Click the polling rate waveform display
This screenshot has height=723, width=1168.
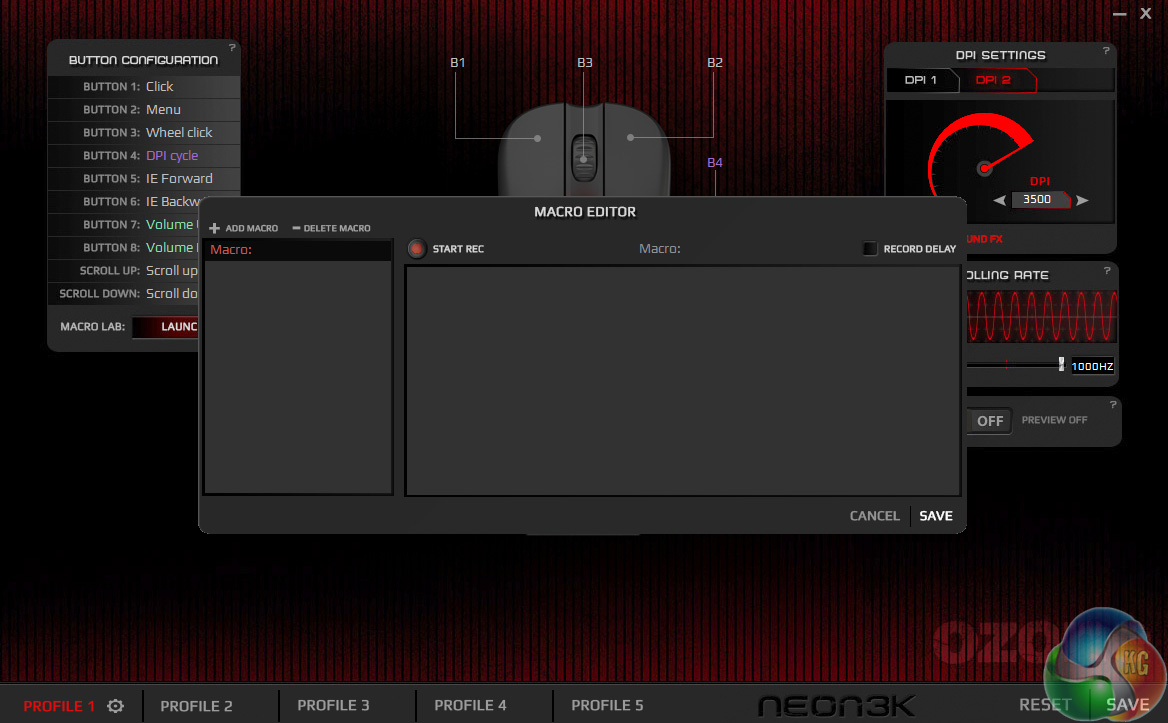click(1041, 316)
